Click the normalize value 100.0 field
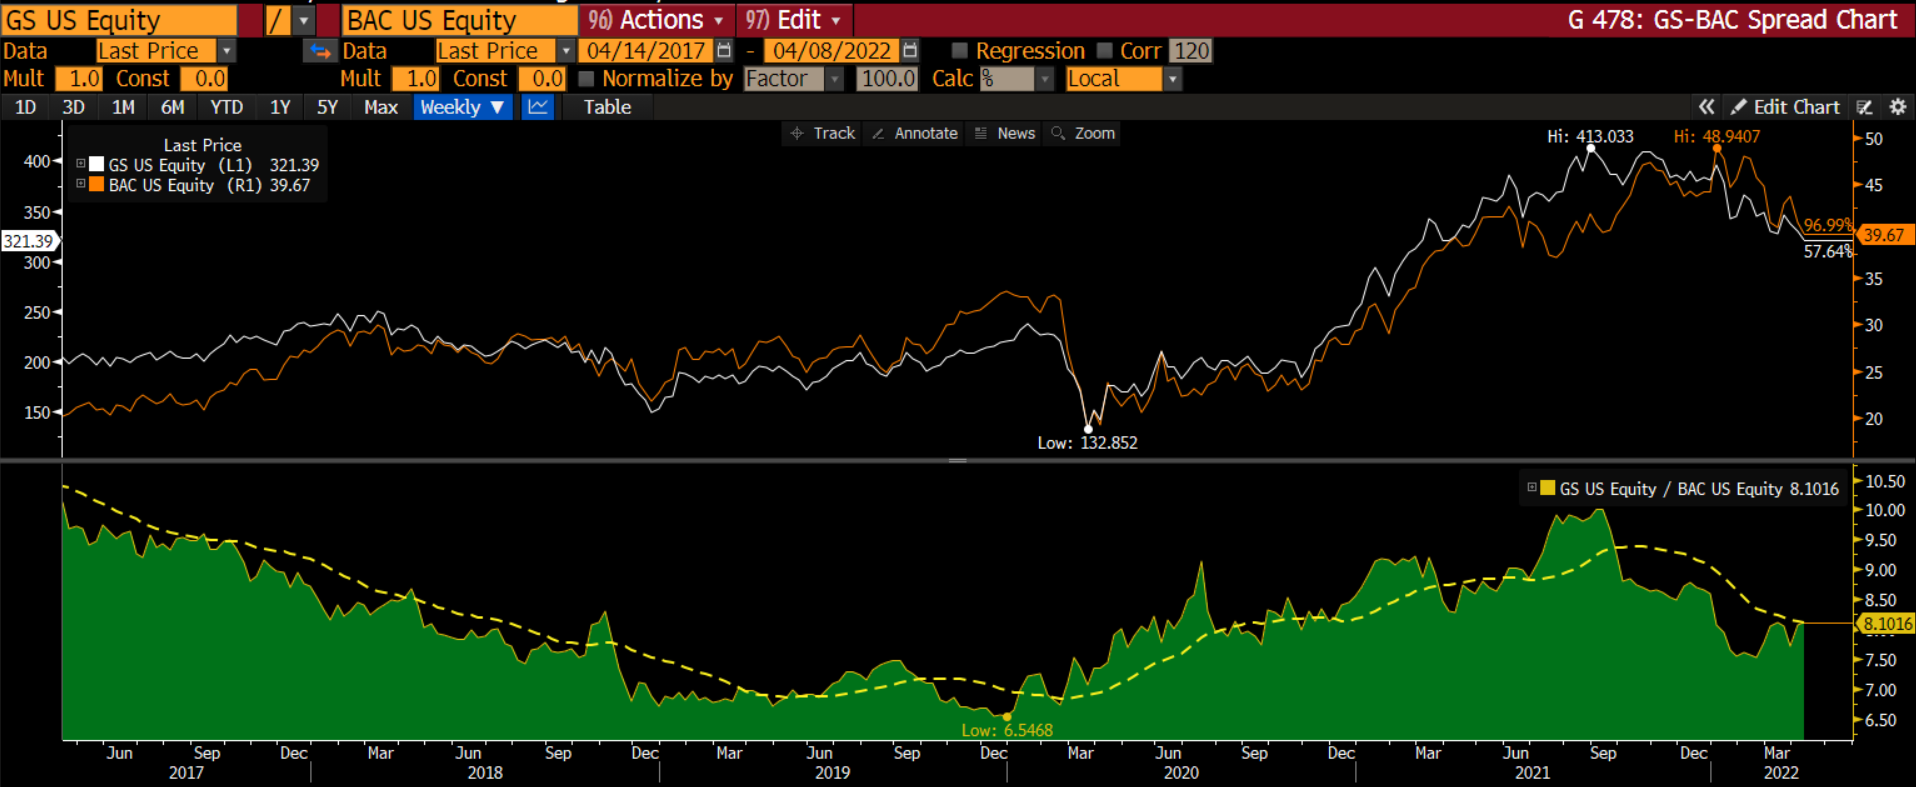The image size is (1916, 787). point(887,79)
